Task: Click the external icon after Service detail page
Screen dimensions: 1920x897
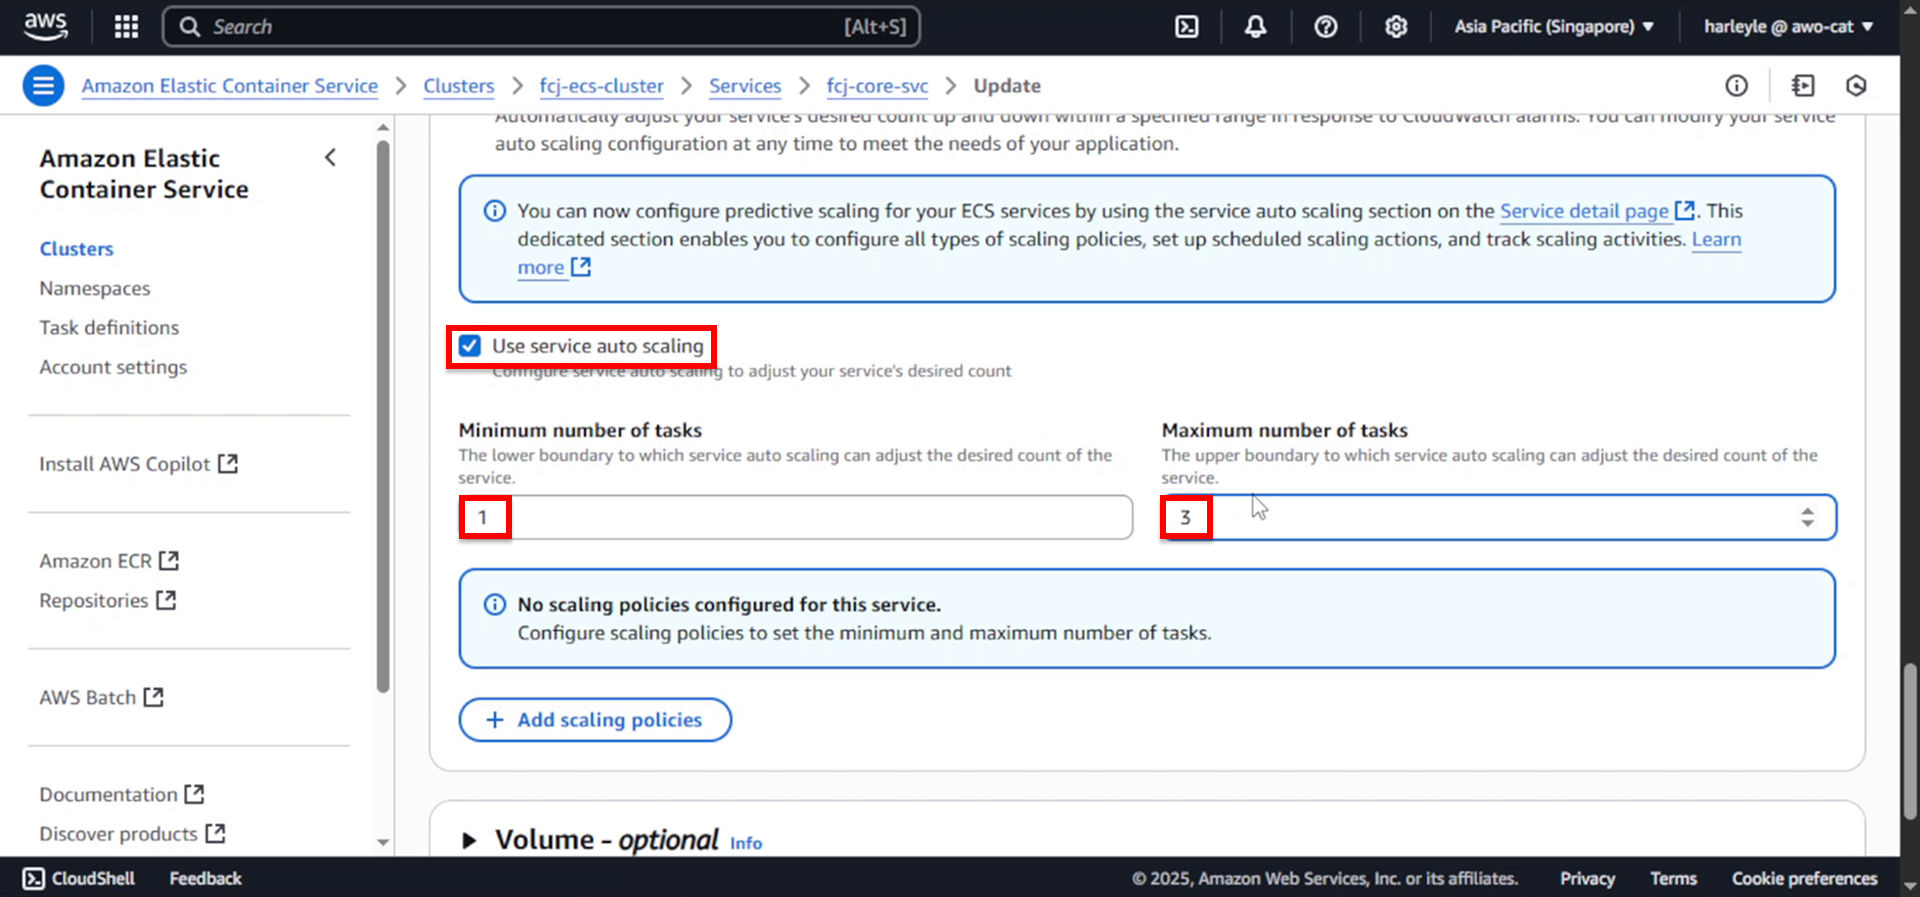Action: [1685, 210]
